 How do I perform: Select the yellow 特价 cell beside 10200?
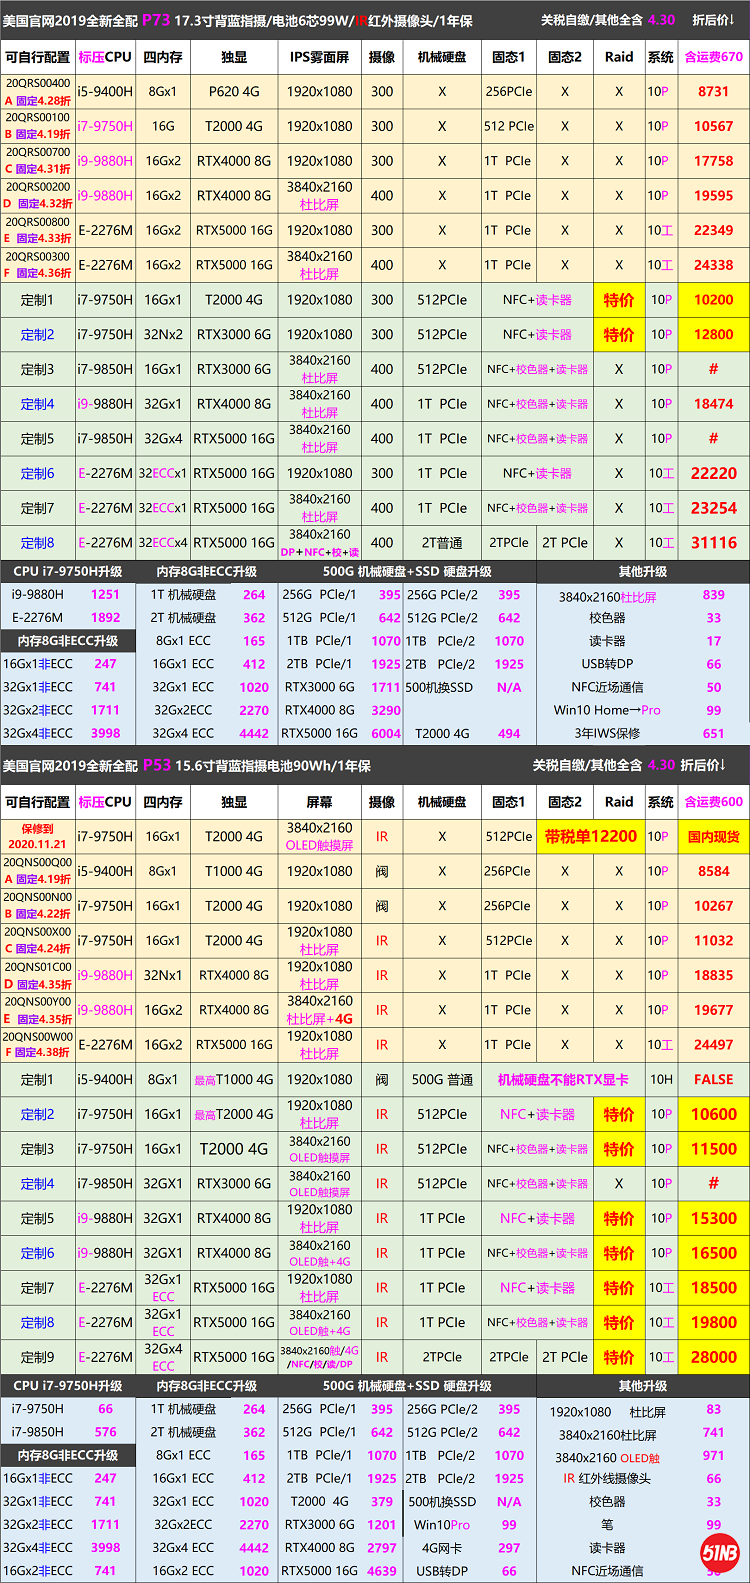point(618,300)
